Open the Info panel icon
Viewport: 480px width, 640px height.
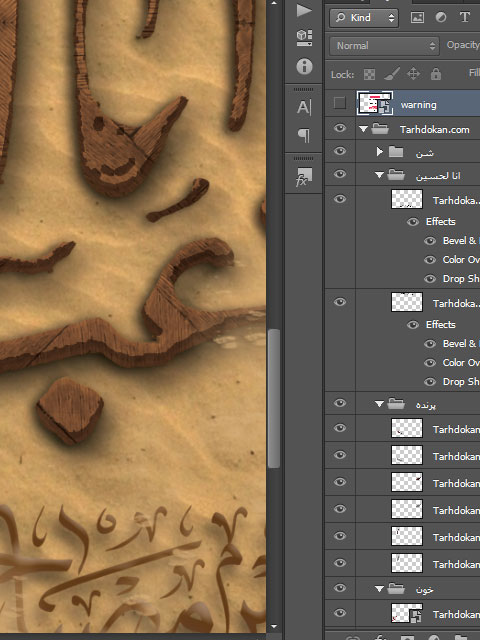tap(304, 66)
